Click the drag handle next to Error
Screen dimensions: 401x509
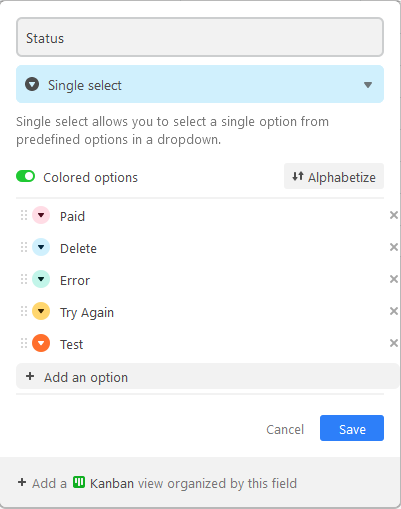point(24,279)
